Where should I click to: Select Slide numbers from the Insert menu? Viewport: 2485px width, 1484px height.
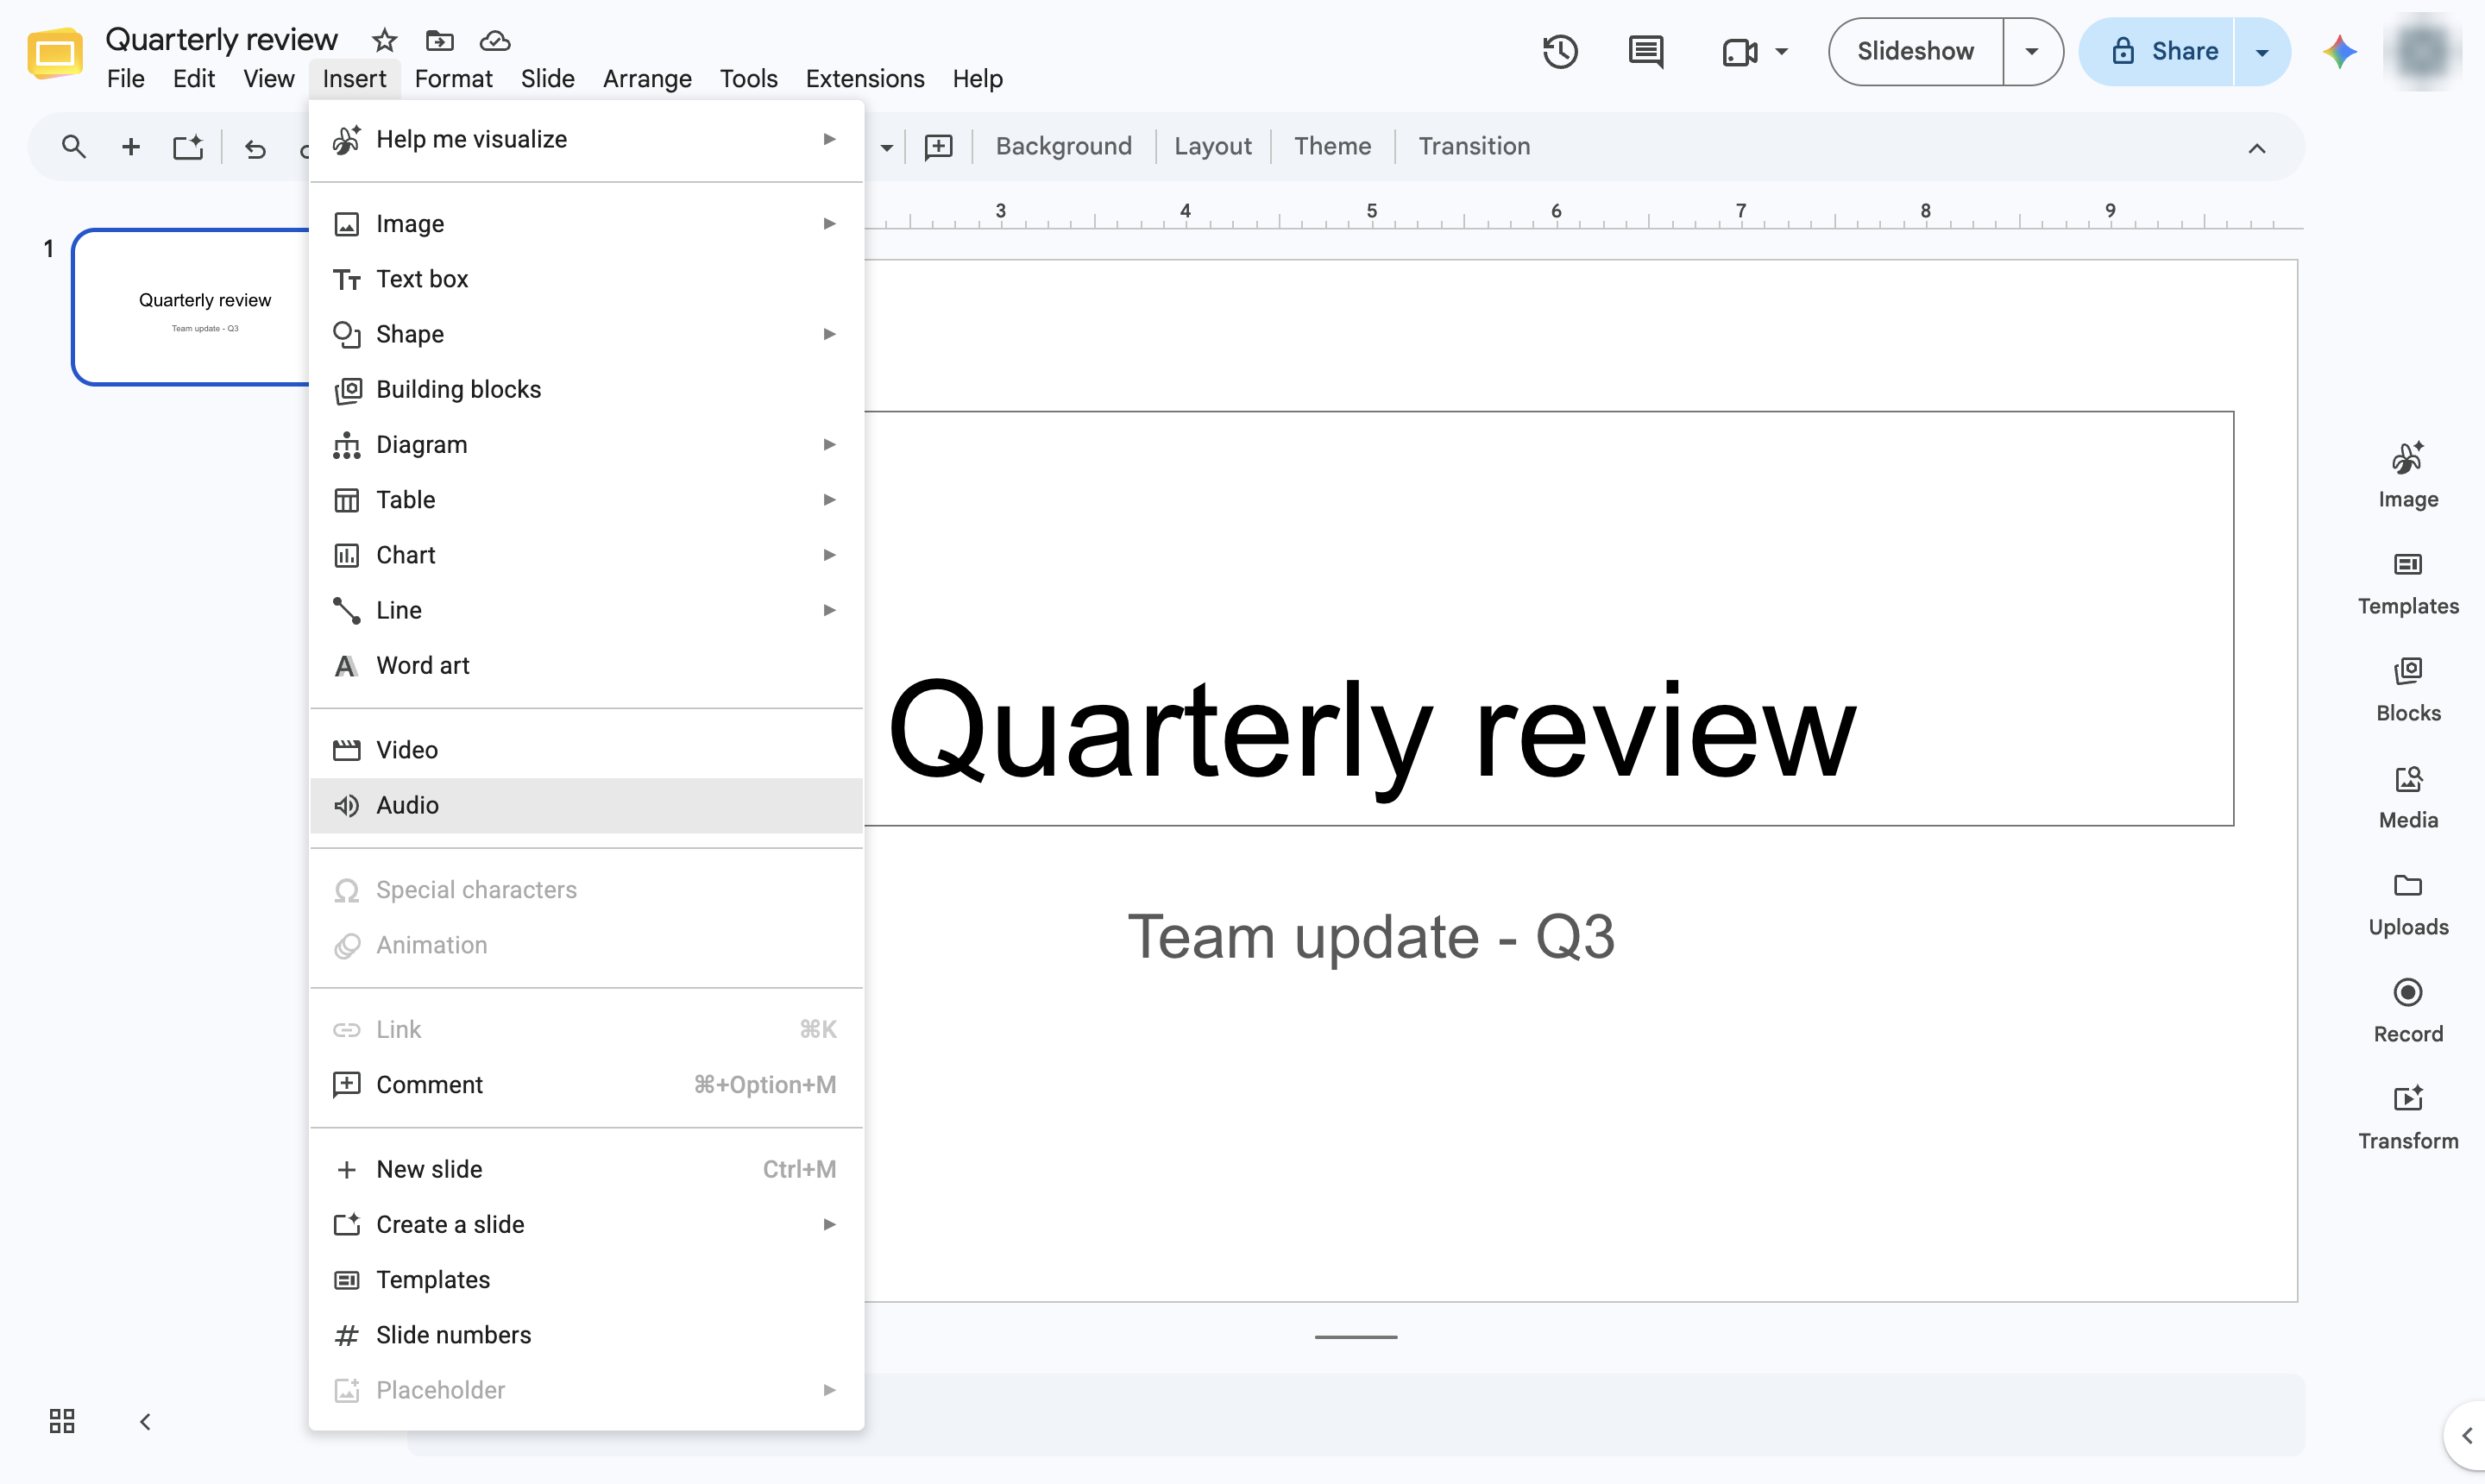point(586,1335)
